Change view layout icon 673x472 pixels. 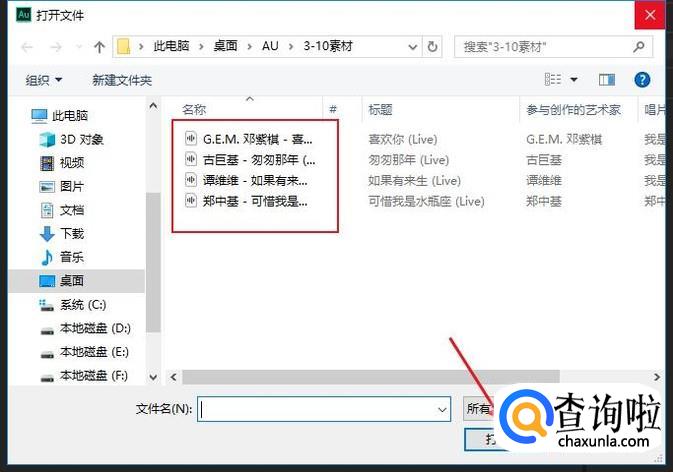tap(553, 79)
